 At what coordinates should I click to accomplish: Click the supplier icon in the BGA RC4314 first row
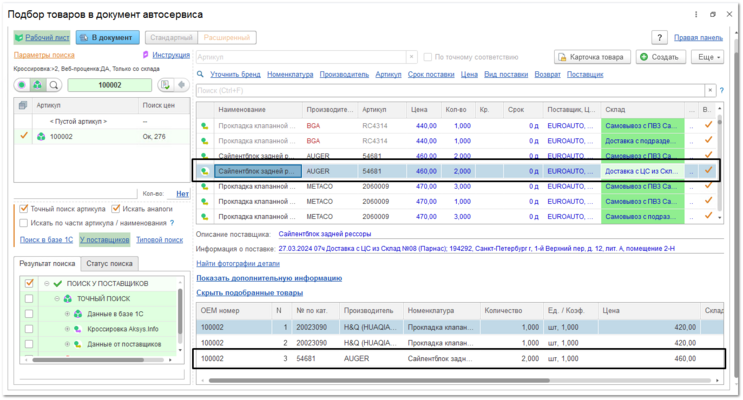pyautogui.click(x=204, y=126)
